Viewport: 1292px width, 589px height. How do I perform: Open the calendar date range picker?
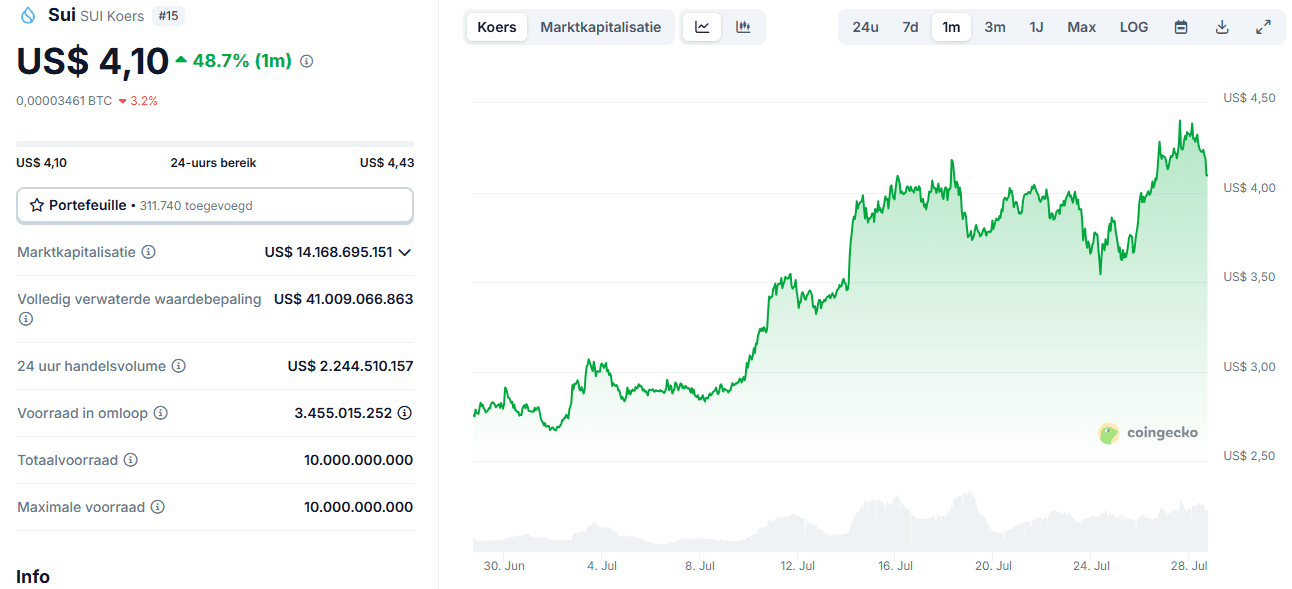pos(1181,27)
